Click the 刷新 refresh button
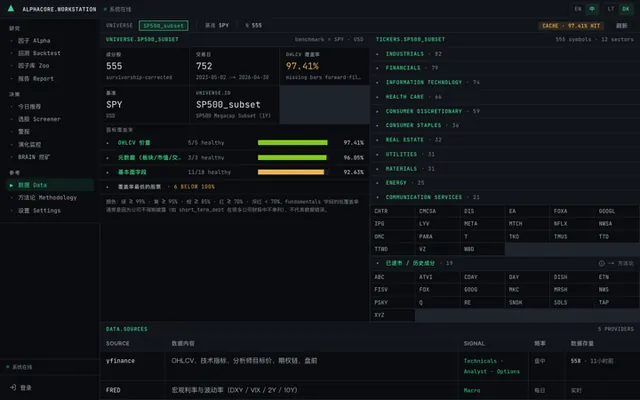 622,26
